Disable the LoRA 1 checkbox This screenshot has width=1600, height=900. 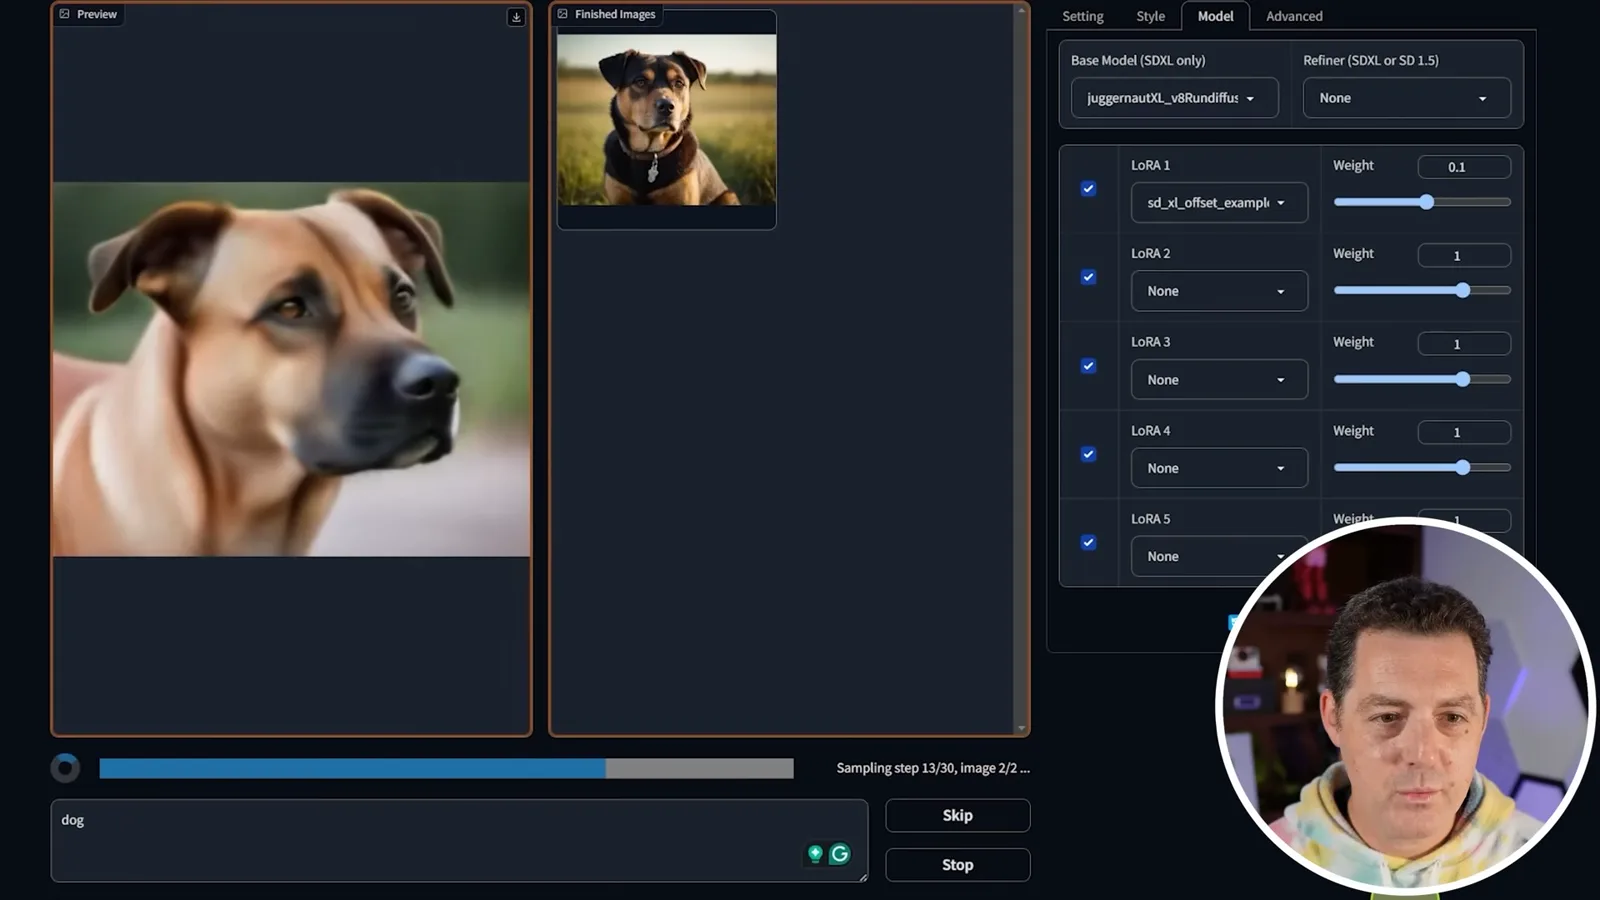coord(1088,188)
